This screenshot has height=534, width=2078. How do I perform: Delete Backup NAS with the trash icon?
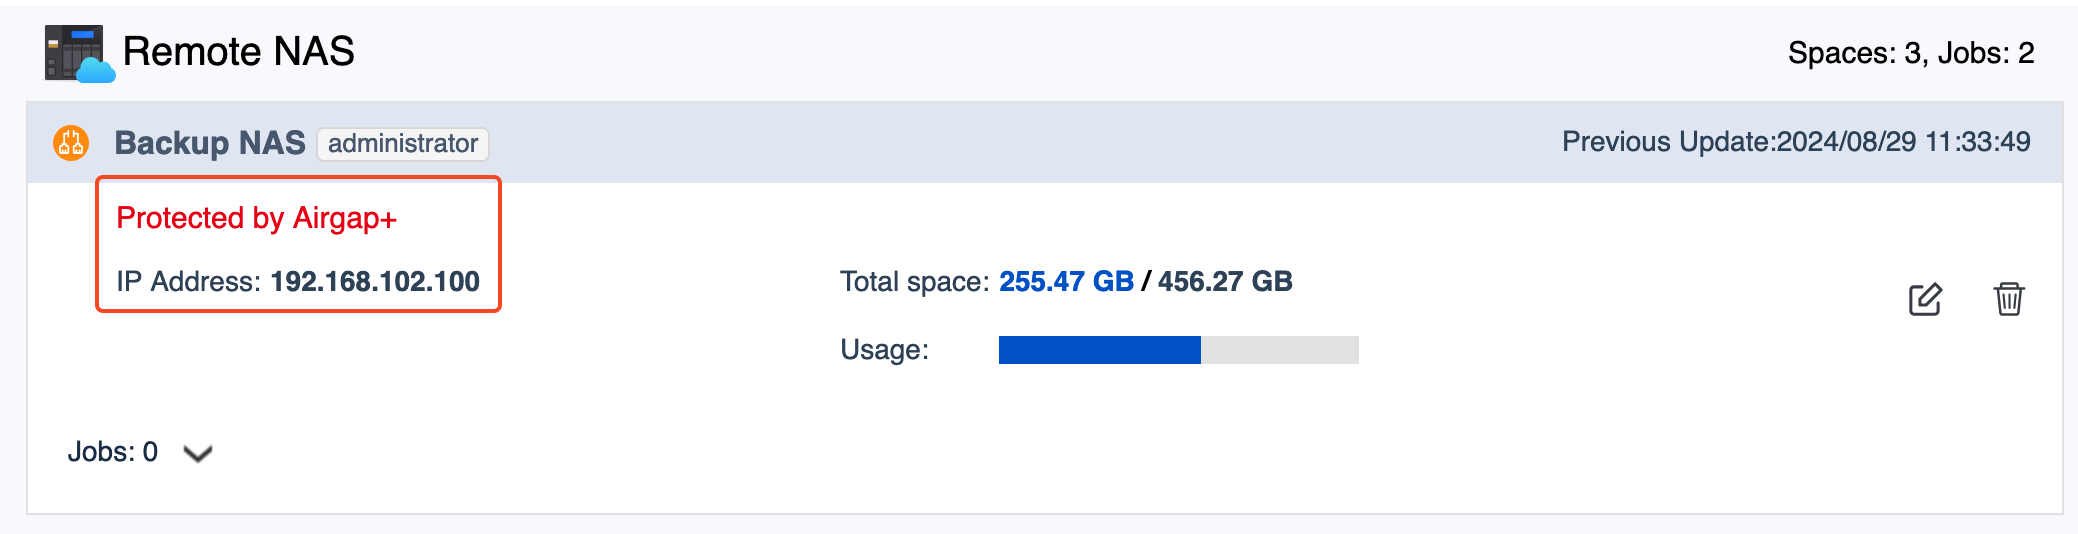2008,299
